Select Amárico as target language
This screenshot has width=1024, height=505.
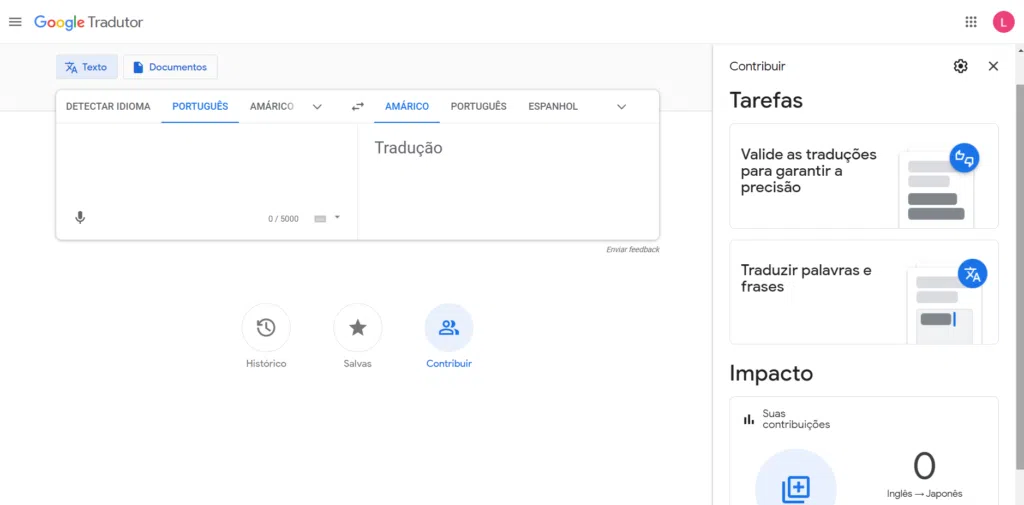click(407, 106)
